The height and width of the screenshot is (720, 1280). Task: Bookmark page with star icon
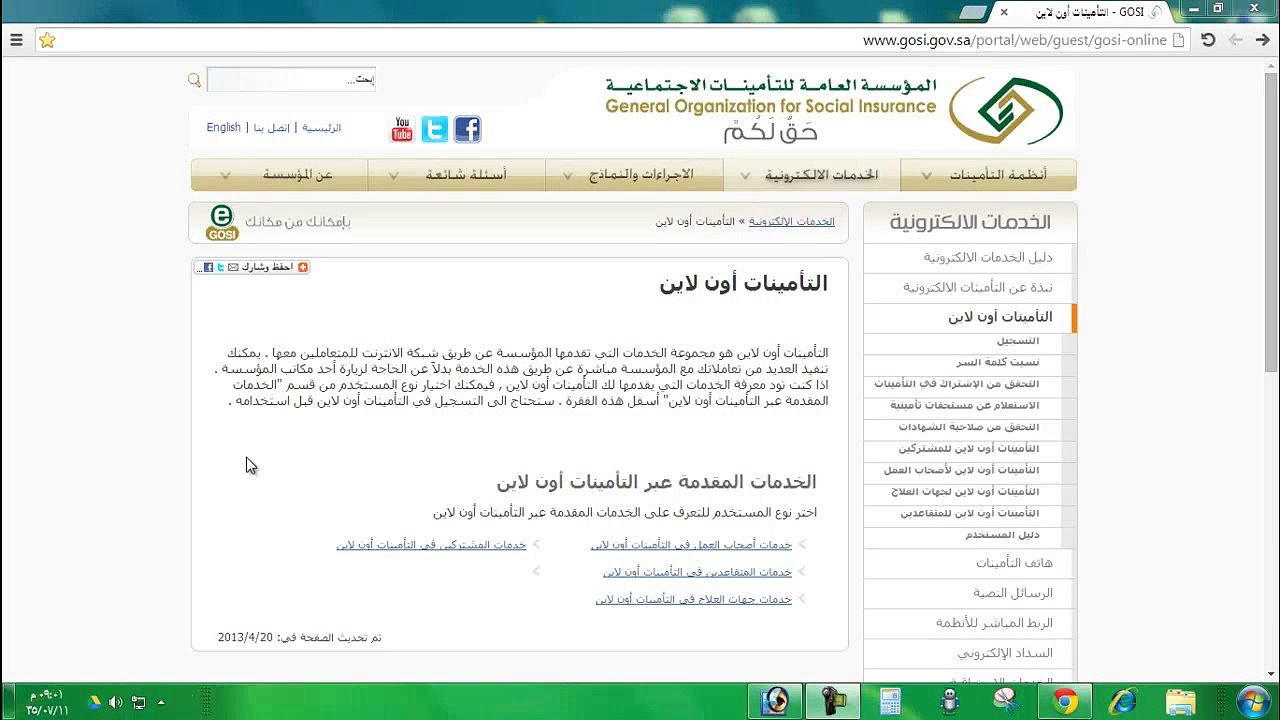pos(47,40)
